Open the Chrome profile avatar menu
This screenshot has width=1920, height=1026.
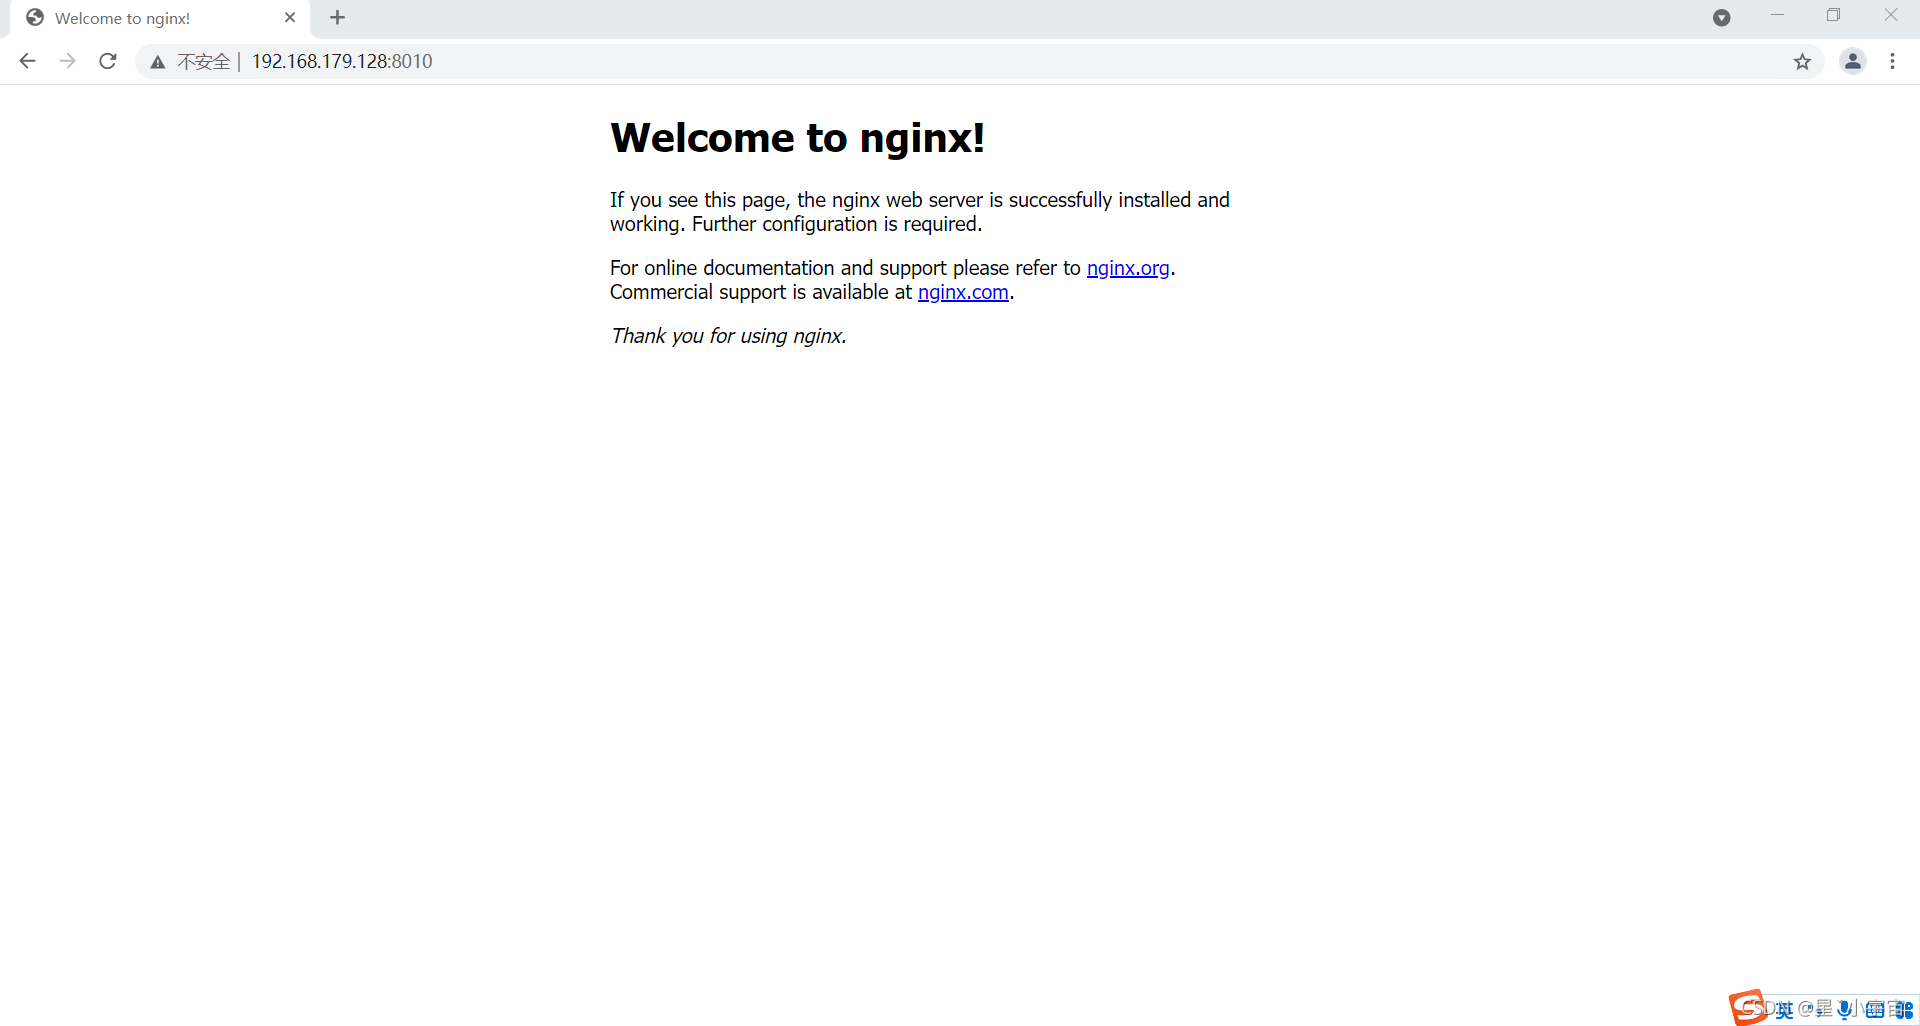tap(1853, 61)
